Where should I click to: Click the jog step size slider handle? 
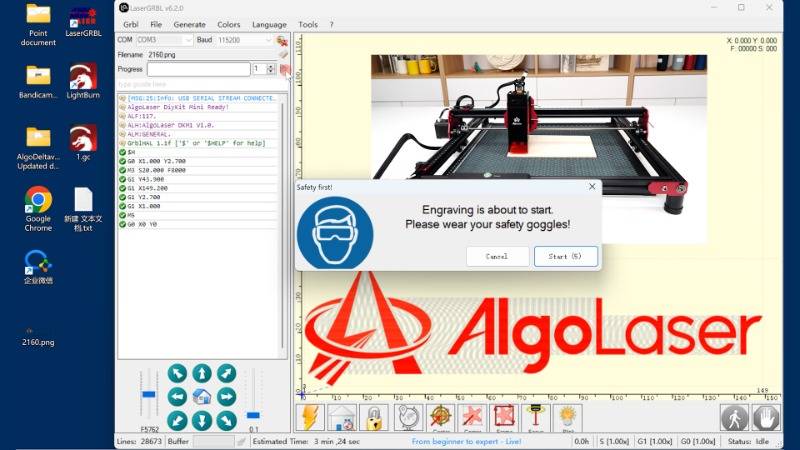(253, 415)
